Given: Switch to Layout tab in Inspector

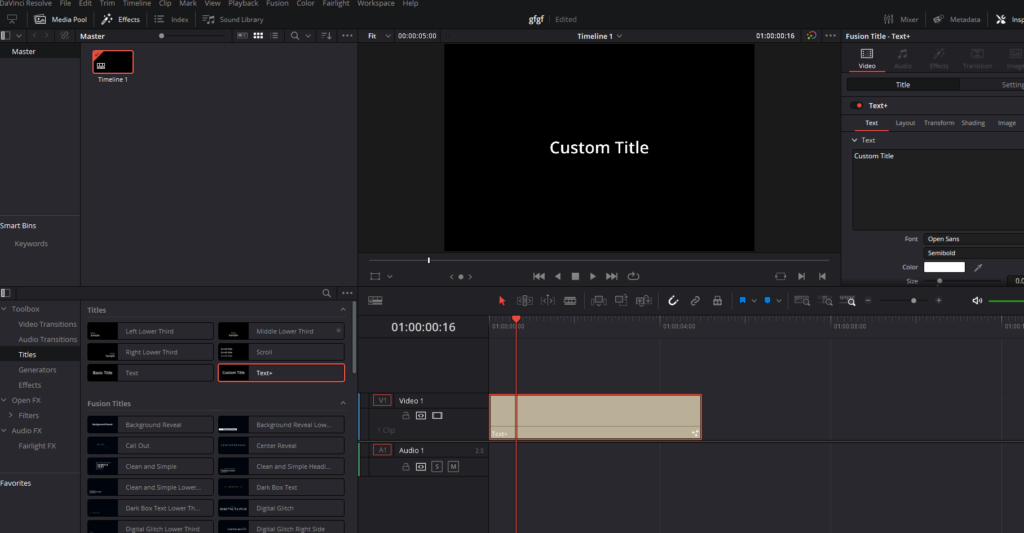Looking at the screenshot, I should click(904, 123).
